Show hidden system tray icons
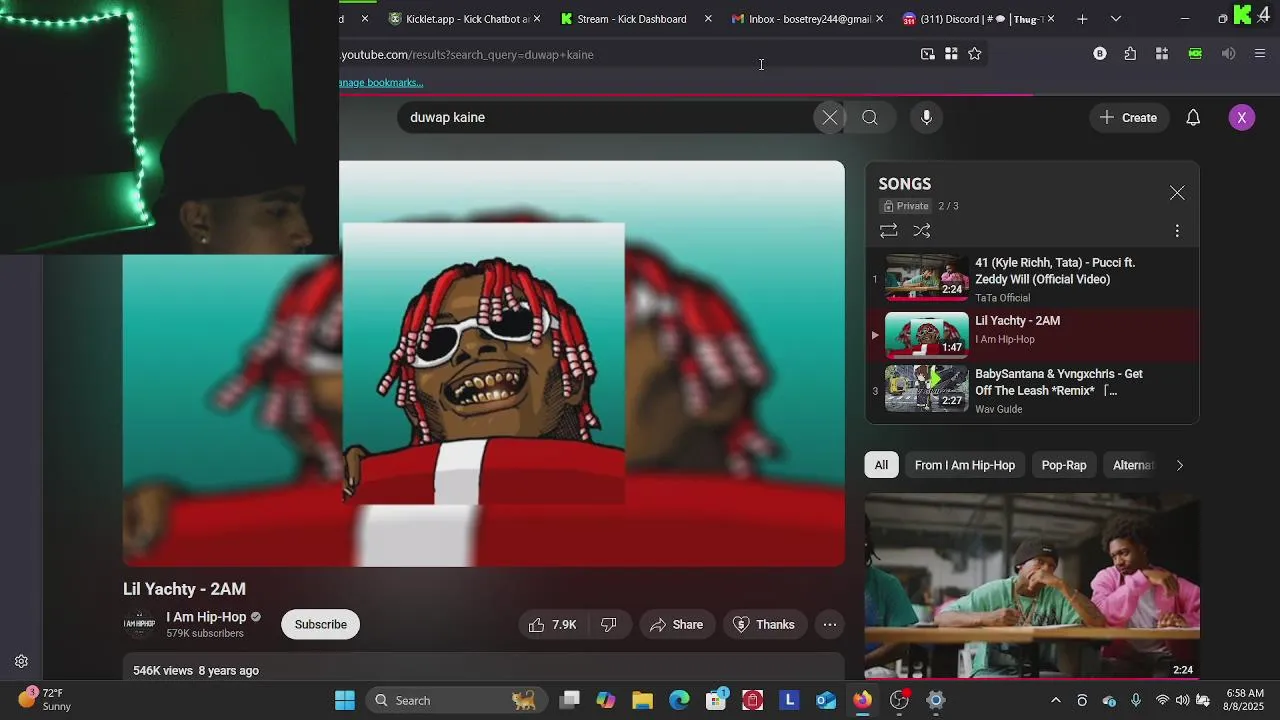 (1055, 701)
